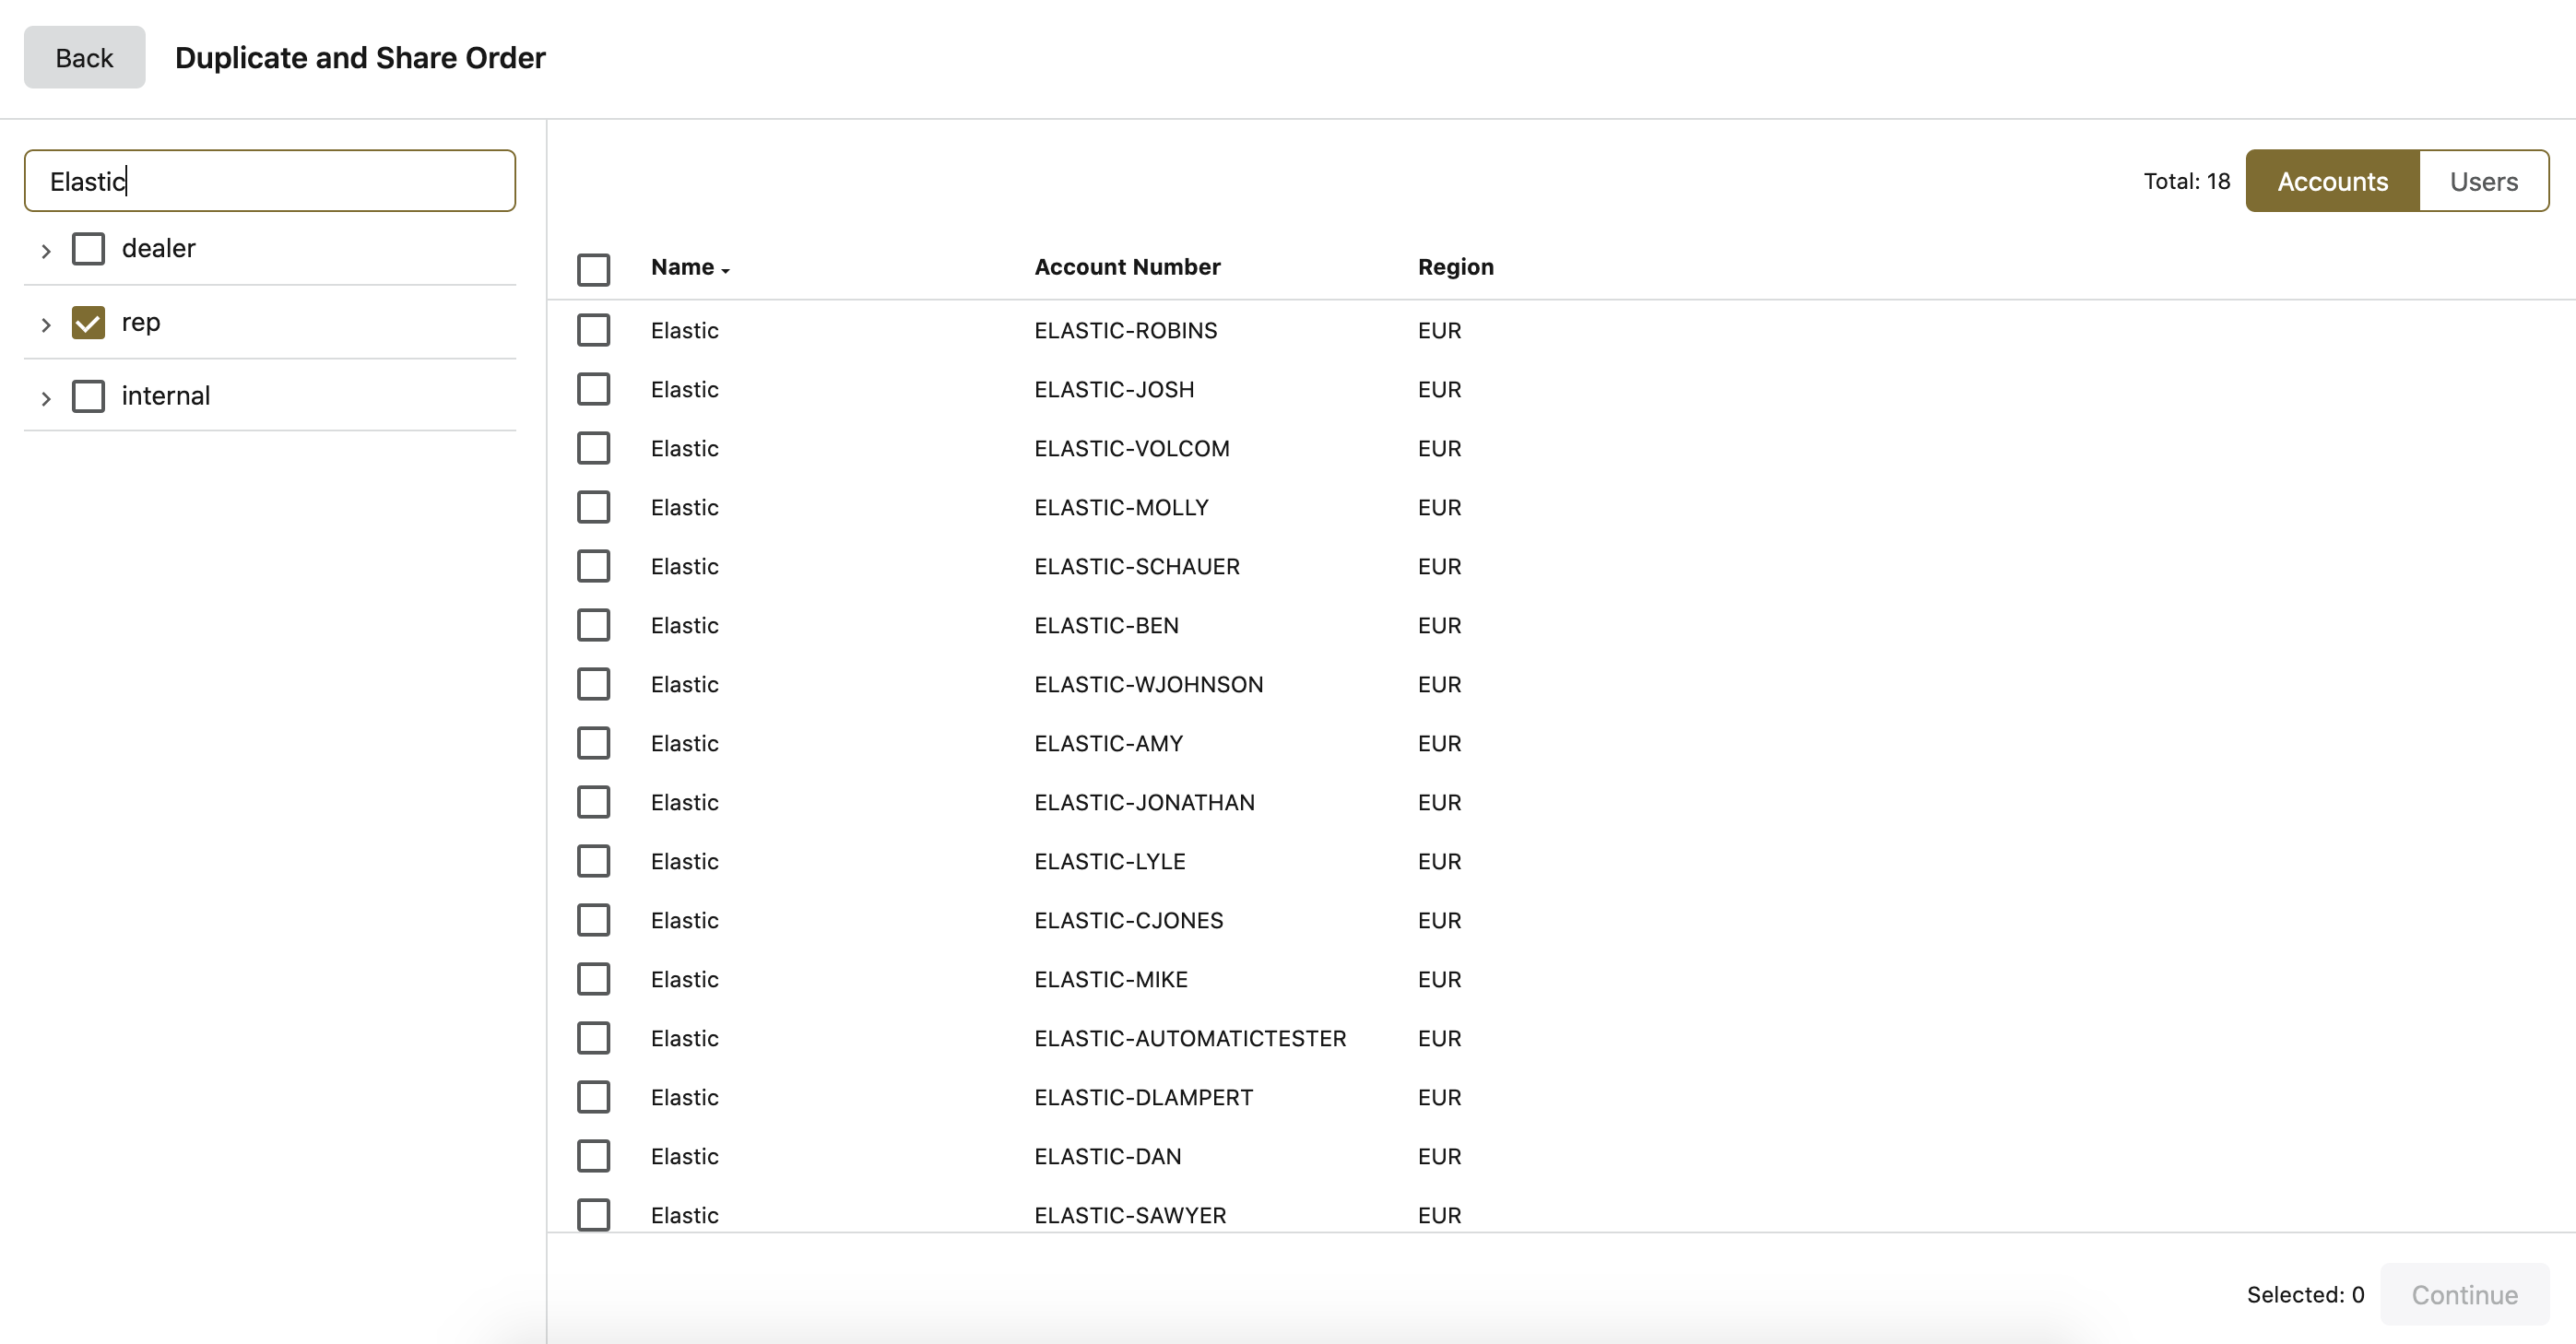Switch to the Accounts tab
The image size is (2576, 1344).
(2332, 181)
